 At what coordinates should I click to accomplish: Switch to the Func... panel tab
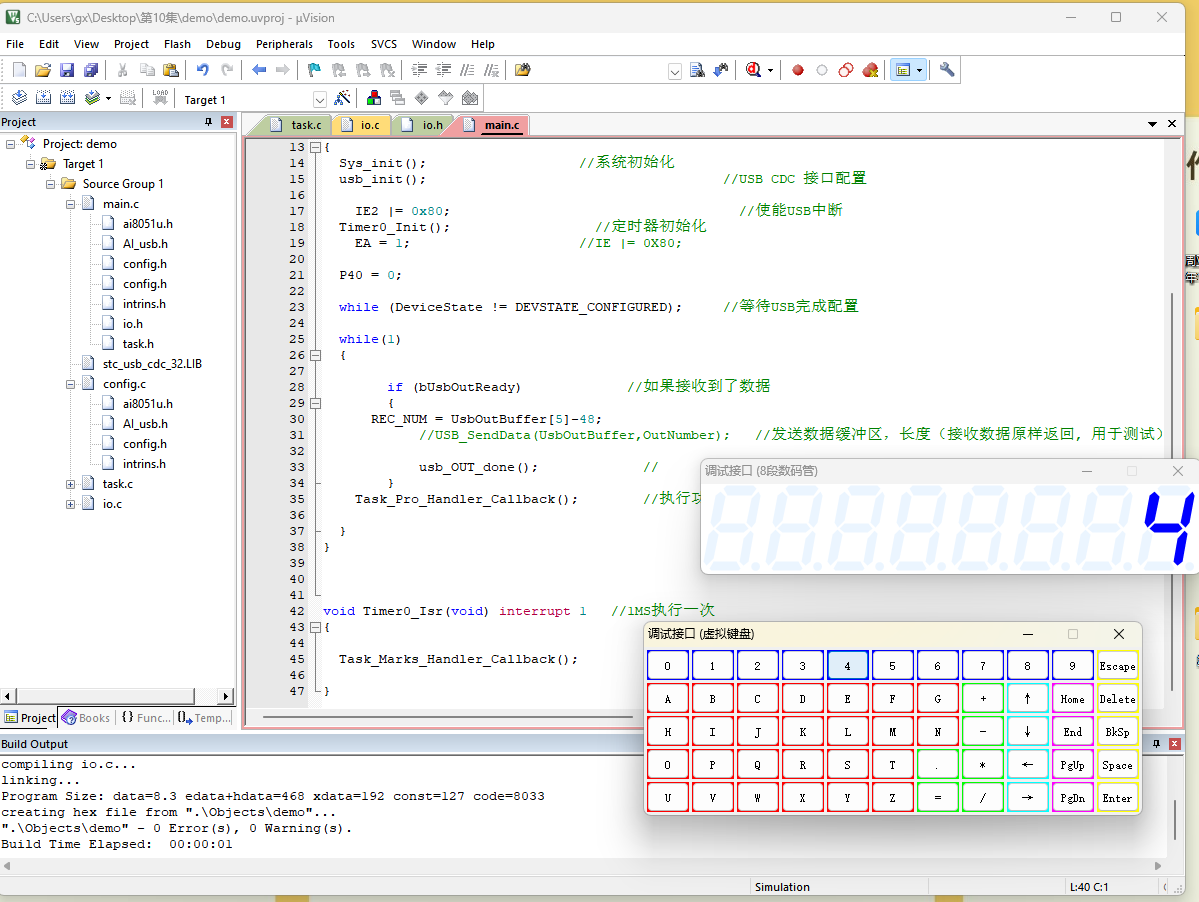[146, 718]
